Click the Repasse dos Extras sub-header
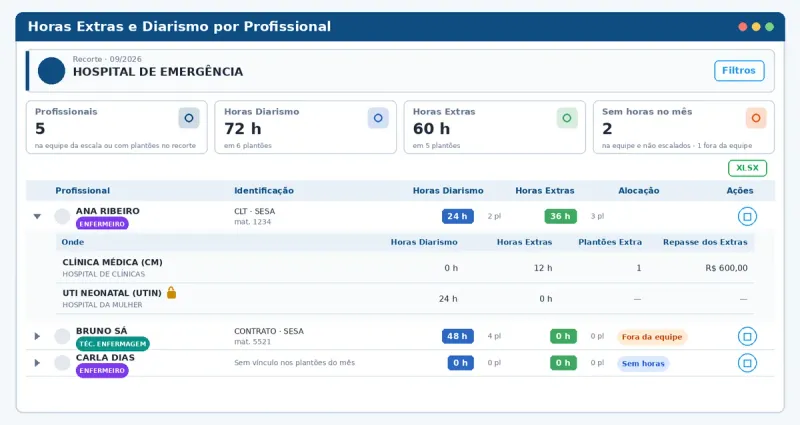This screenshot has height=425, width=800. [705, 242]
